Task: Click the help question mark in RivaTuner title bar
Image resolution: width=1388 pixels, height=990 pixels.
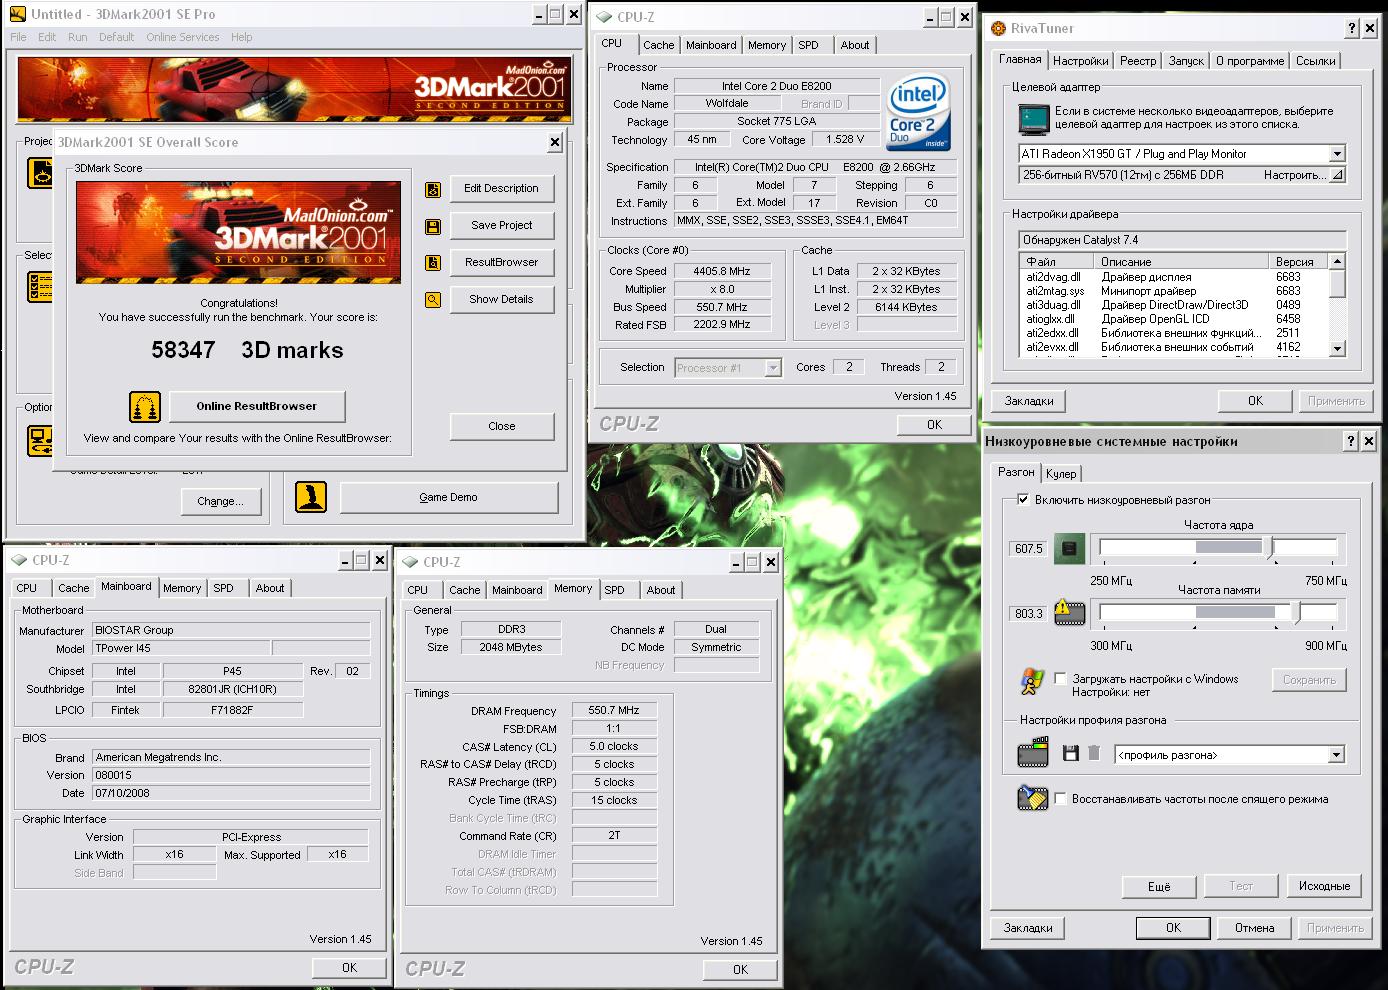Action: [1352, 28]
